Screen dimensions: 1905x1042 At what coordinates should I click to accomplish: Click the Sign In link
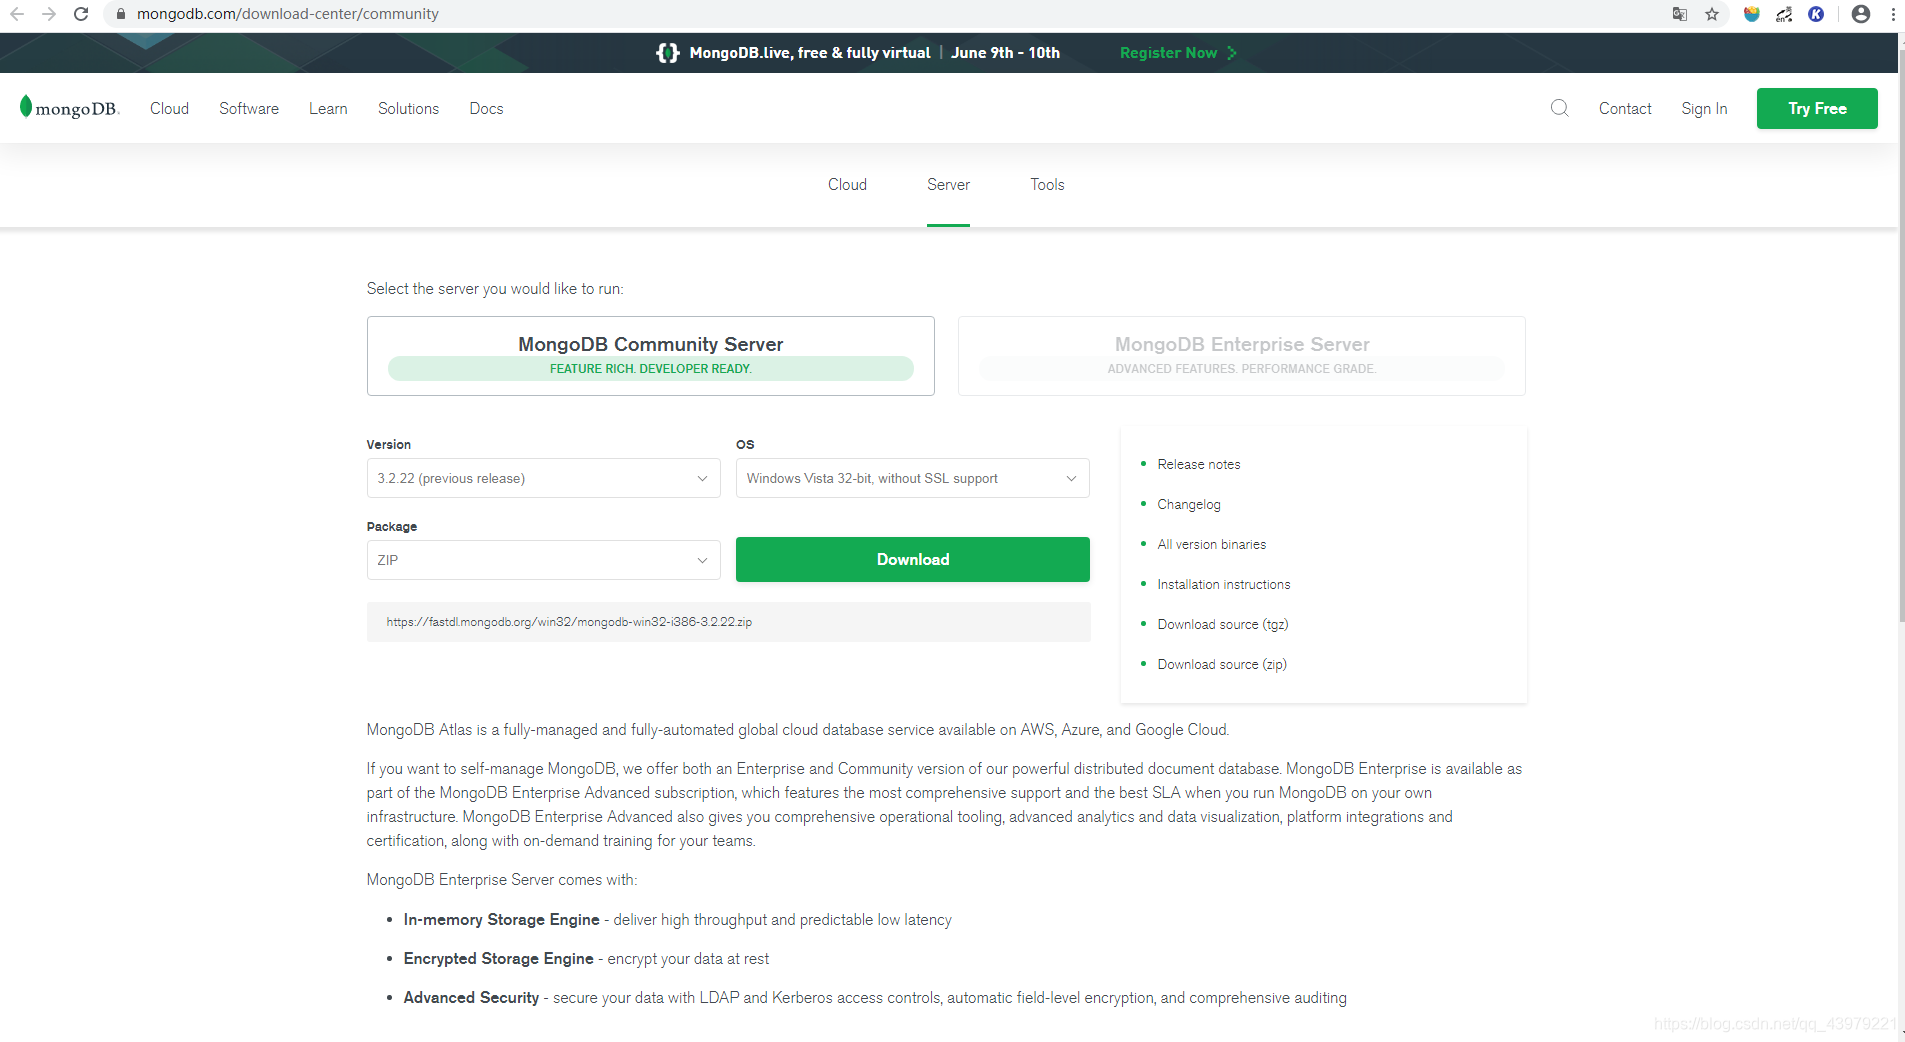[x=1704, y=108]
